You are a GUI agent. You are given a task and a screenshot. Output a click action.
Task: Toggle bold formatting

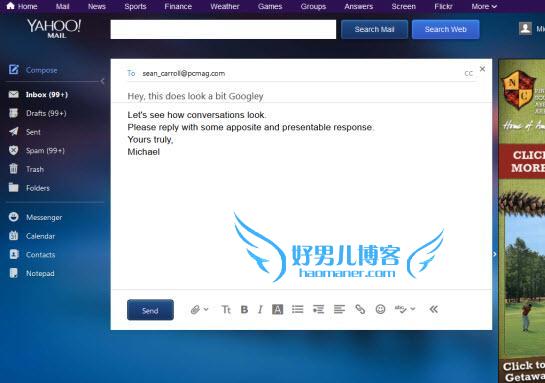[x=244, y=309]
